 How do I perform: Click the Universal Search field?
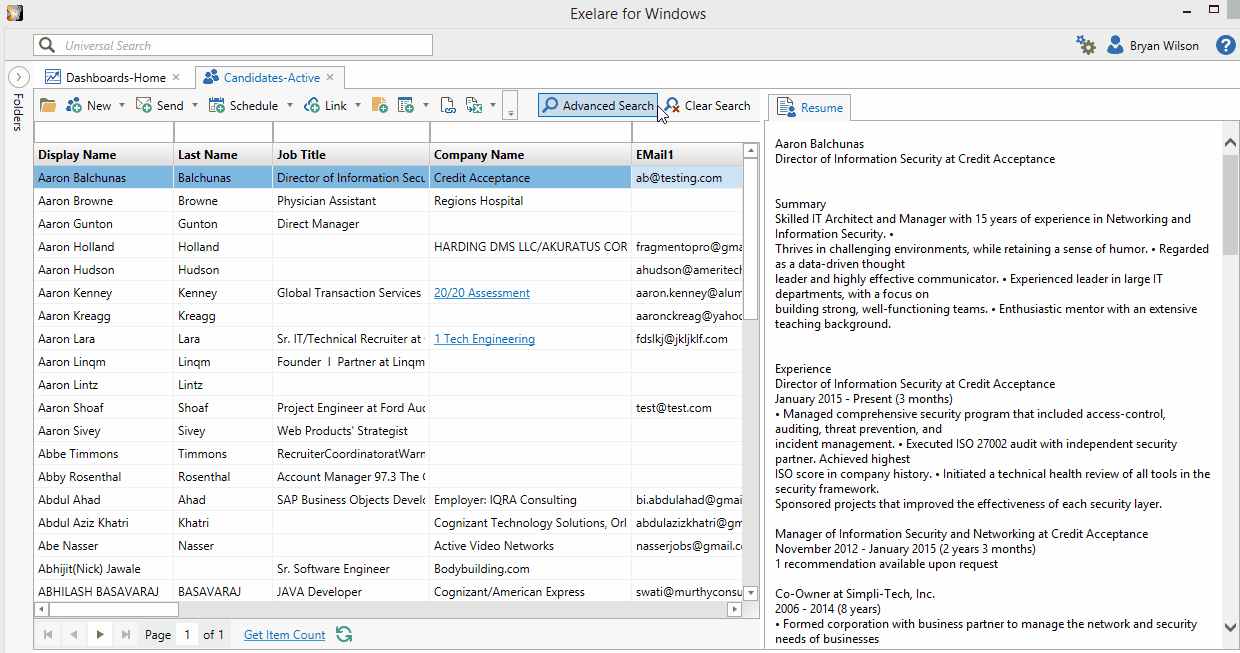tap(233, 45)
